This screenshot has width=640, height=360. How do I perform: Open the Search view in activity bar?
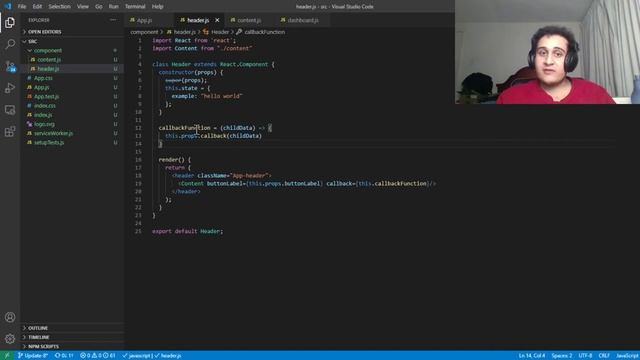(x=10, y=44)
